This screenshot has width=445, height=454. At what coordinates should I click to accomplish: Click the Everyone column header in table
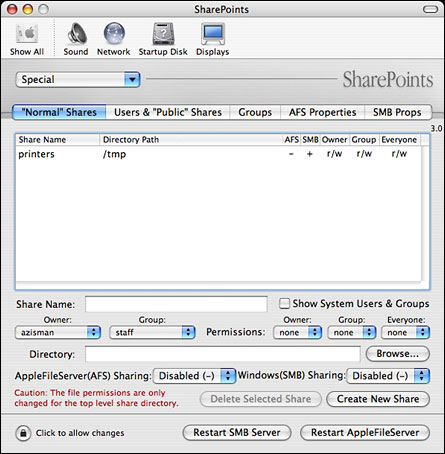(399, 140)
